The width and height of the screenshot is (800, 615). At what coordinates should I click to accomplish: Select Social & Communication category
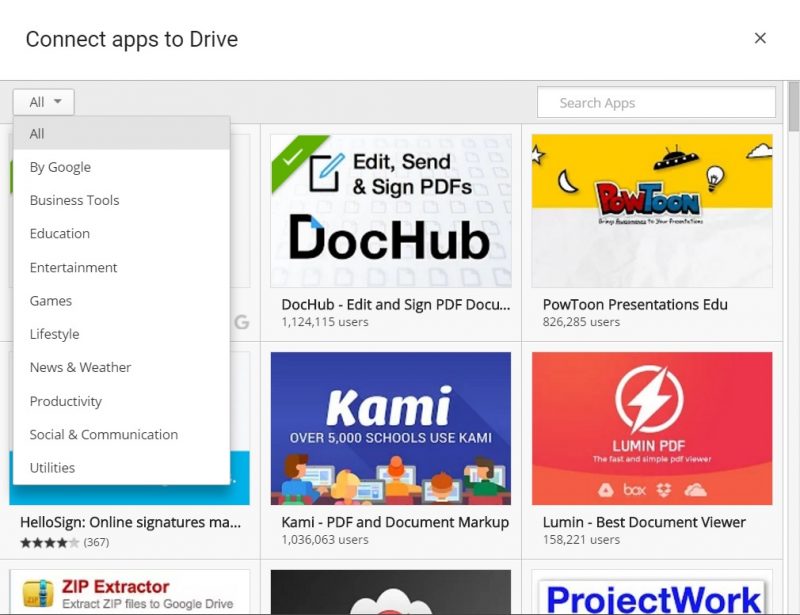coord(122,434)
